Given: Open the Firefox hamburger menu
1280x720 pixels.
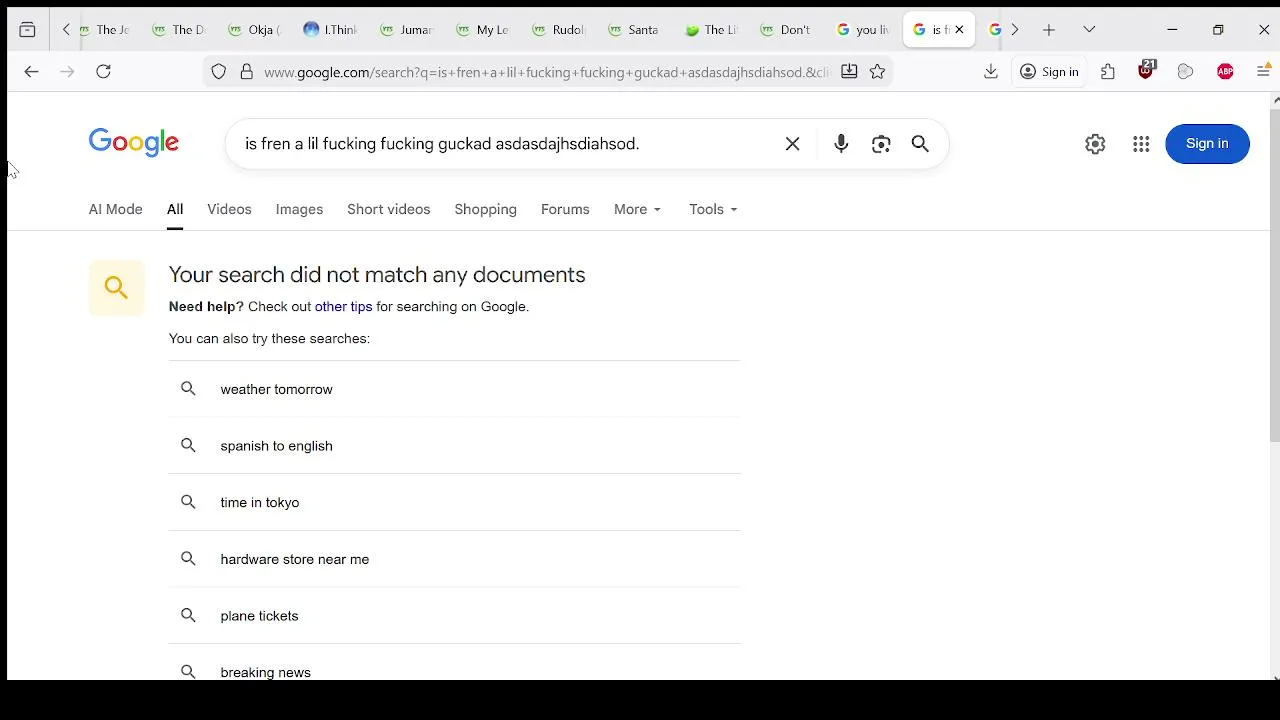Looking at the screenshot, I should pyautogui.click(x=1264, y=72).
